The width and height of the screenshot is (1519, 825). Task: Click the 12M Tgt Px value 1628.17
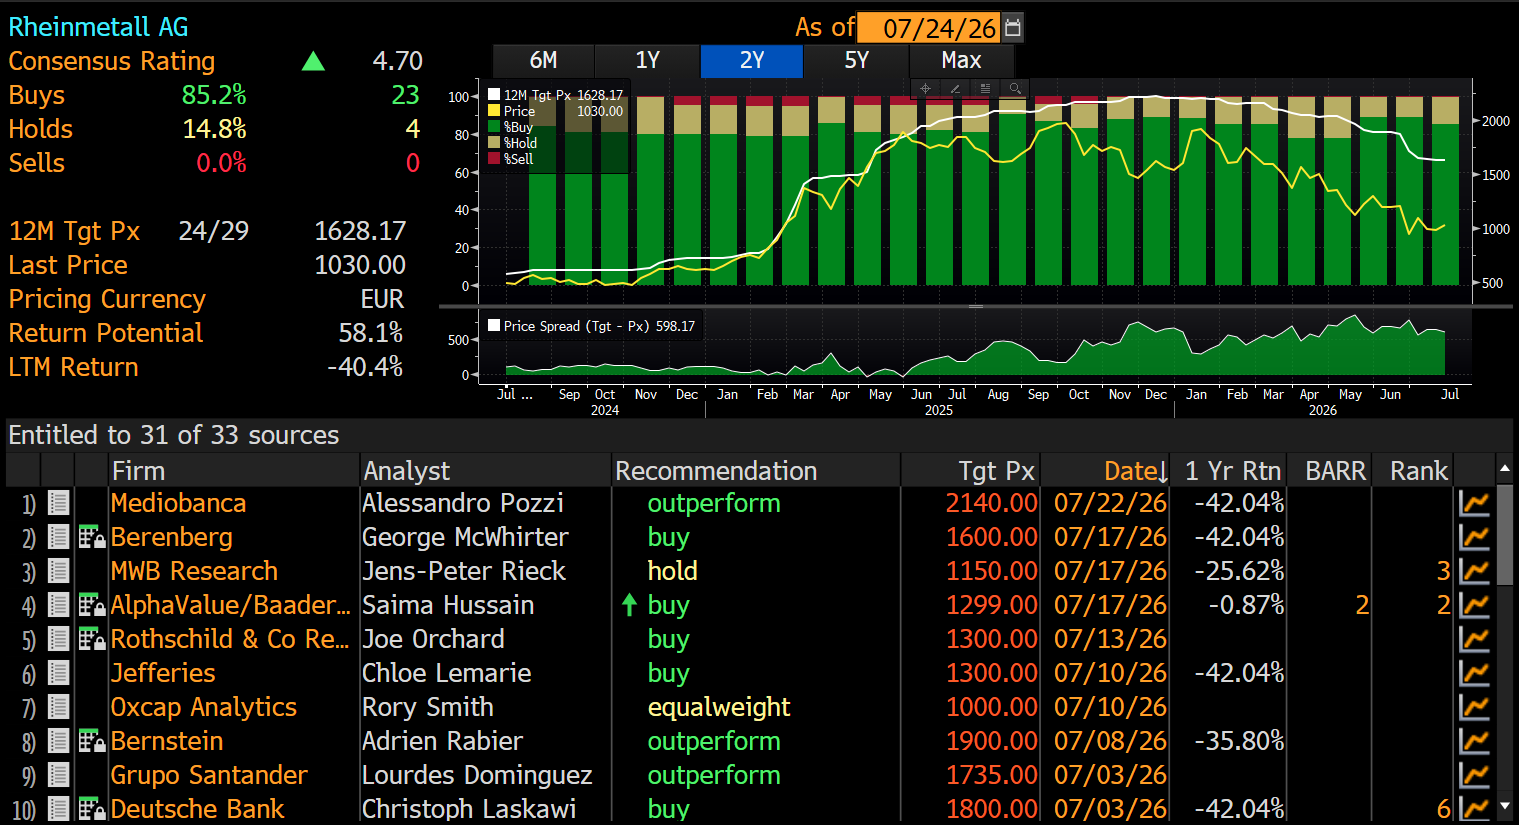pos(360,231)
